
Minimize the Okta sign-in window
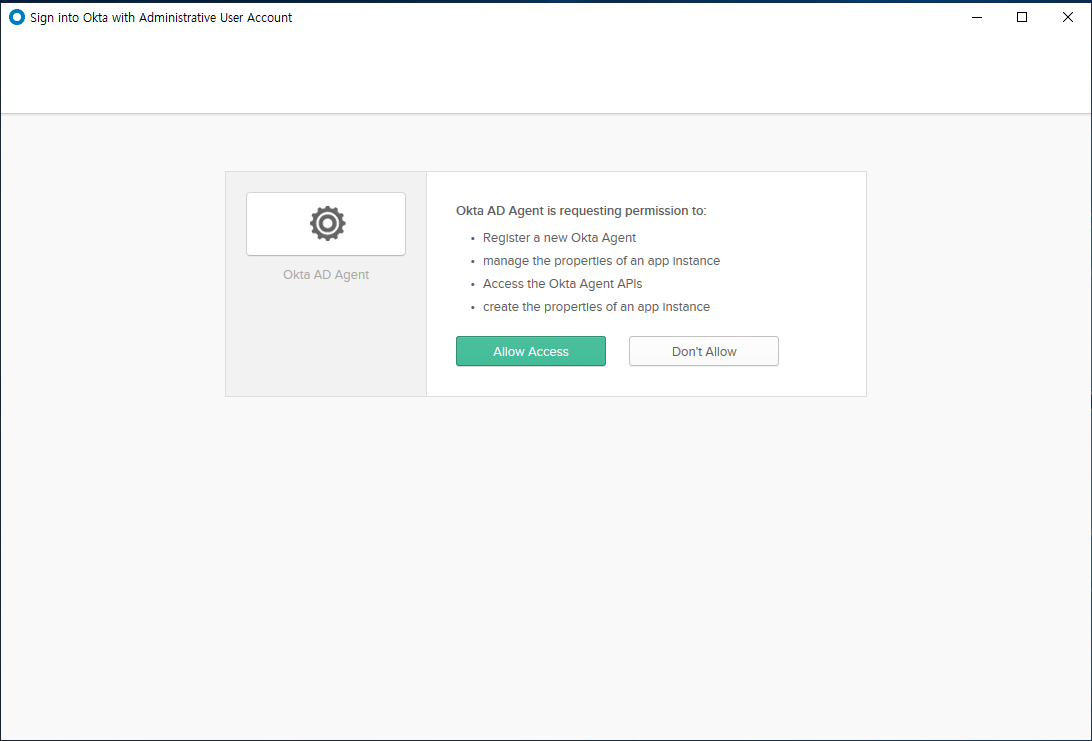(977, 17)
